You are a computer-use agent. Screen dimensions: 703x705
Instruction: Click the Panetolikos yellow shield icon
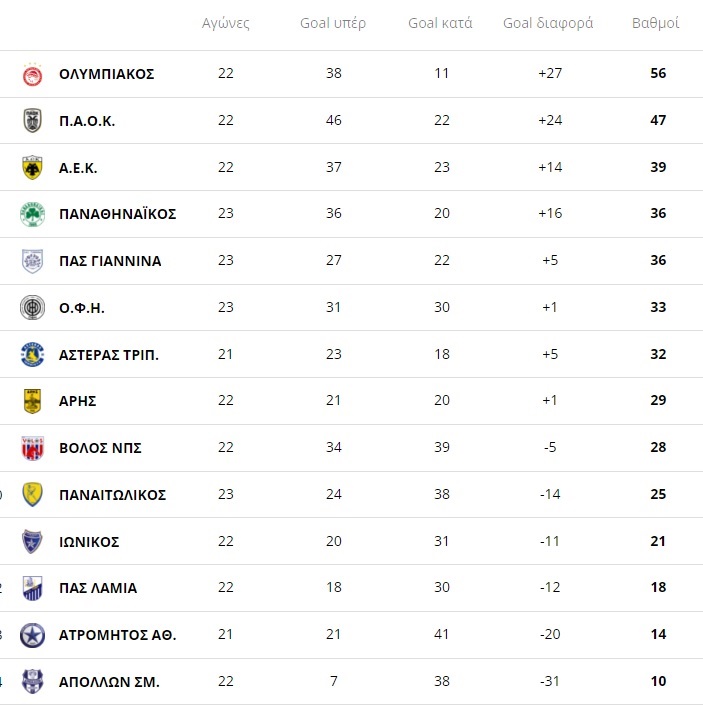pos(32,494)
